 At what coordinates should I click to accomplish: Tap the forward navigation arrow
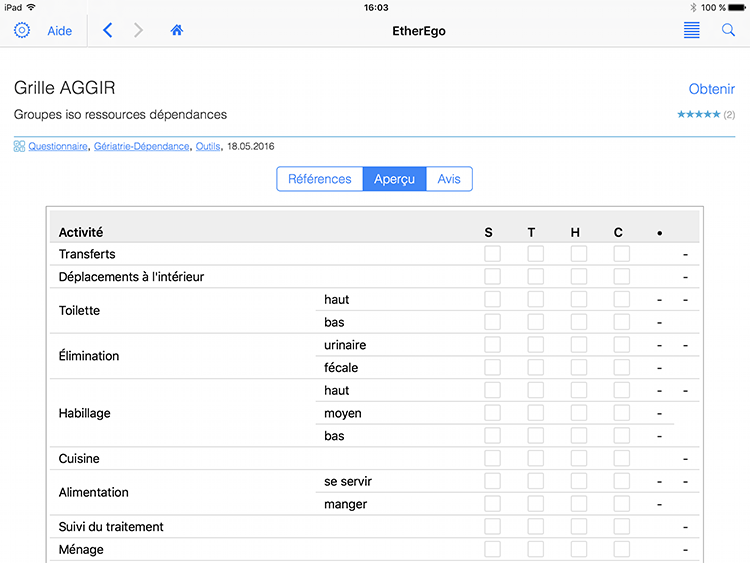pos(138,31)
